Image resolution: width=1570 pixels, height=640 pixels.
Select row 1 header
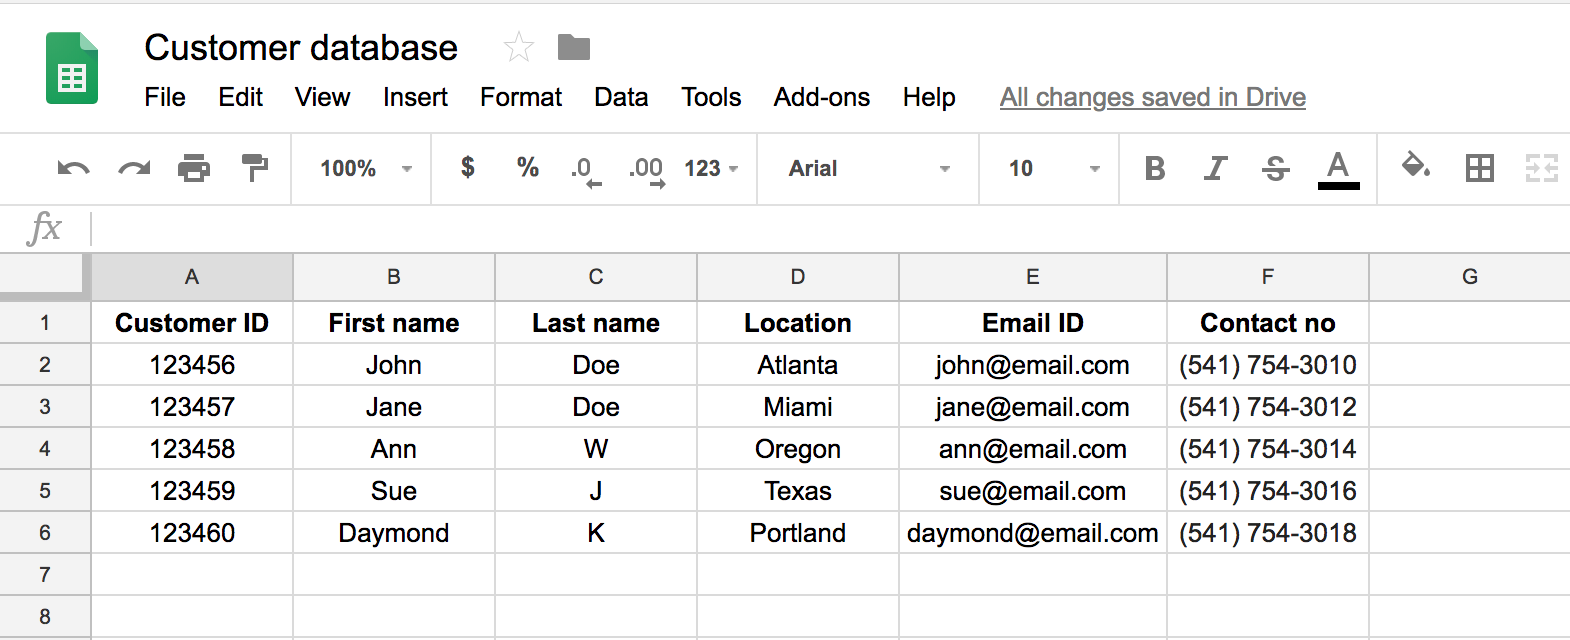tap(45, 323)
